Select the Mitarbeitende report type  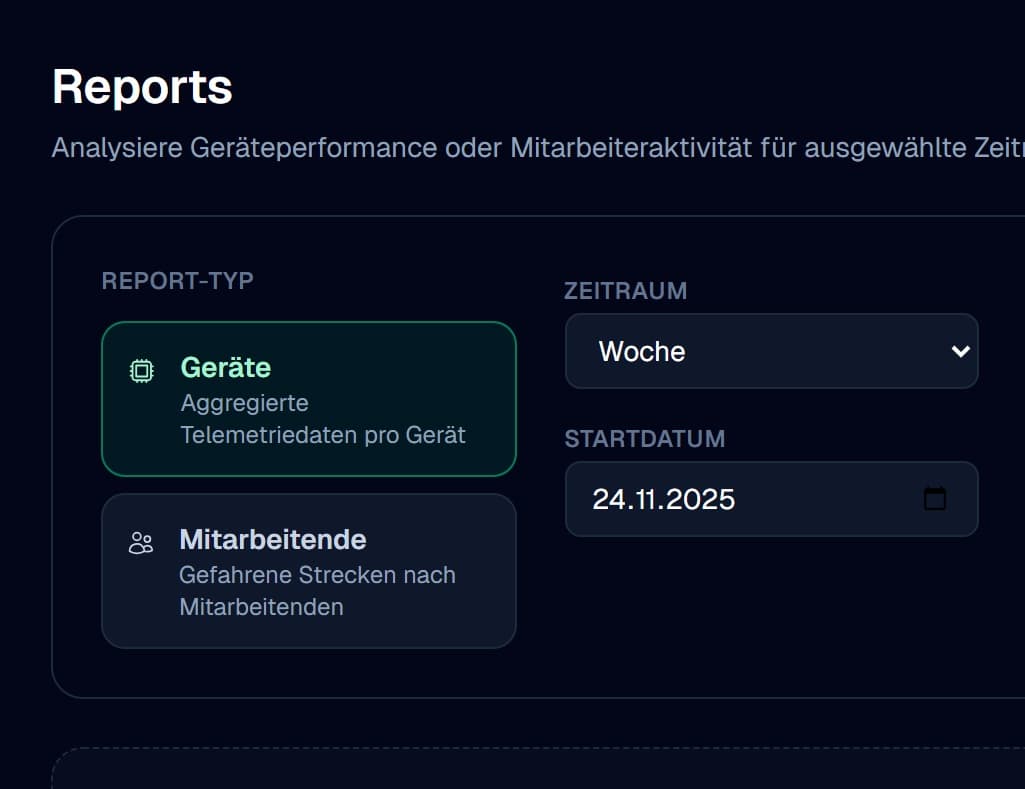pyautogui.click(x=308, y=570)
